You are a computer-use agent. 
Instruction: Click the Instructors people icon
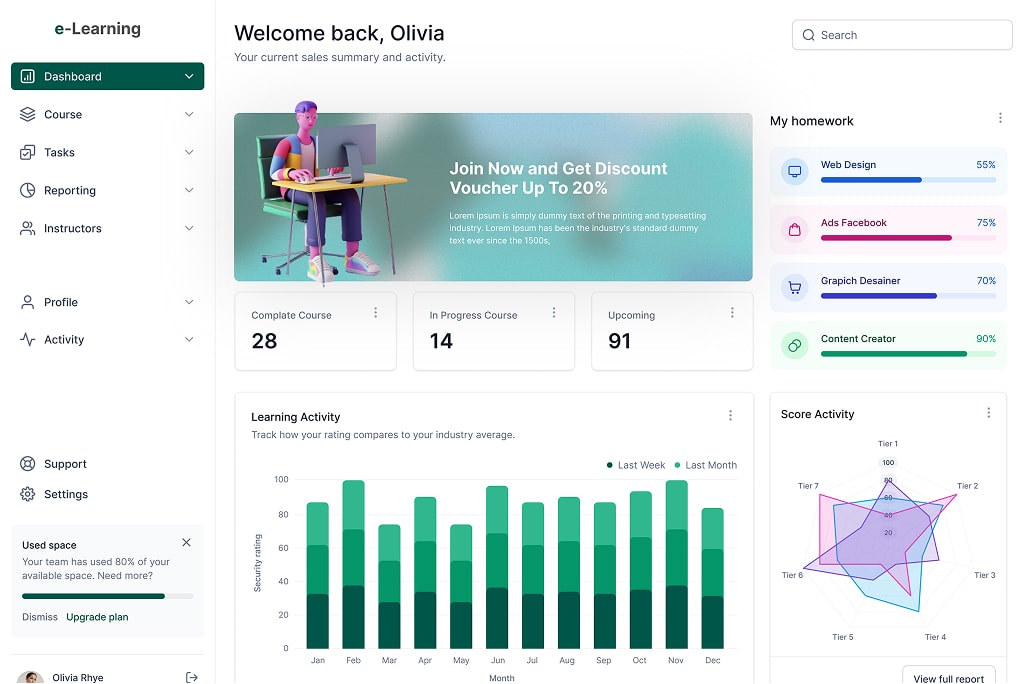[x=27, y=229]
